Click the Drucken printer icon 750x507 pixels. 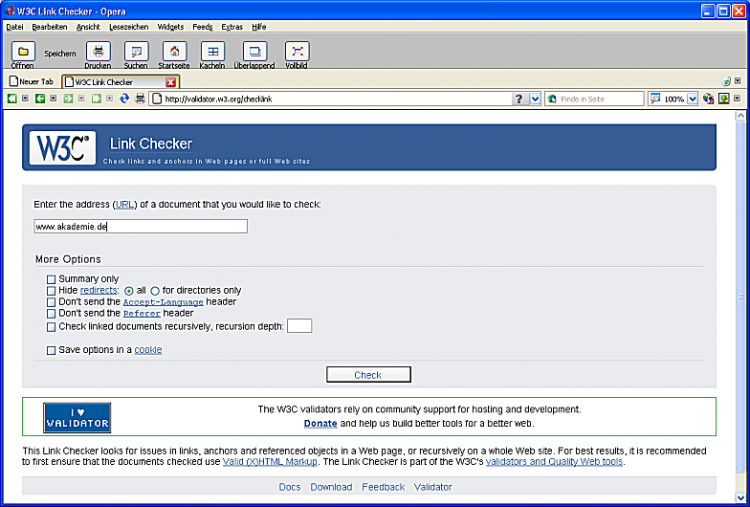[x=97, y=51]
